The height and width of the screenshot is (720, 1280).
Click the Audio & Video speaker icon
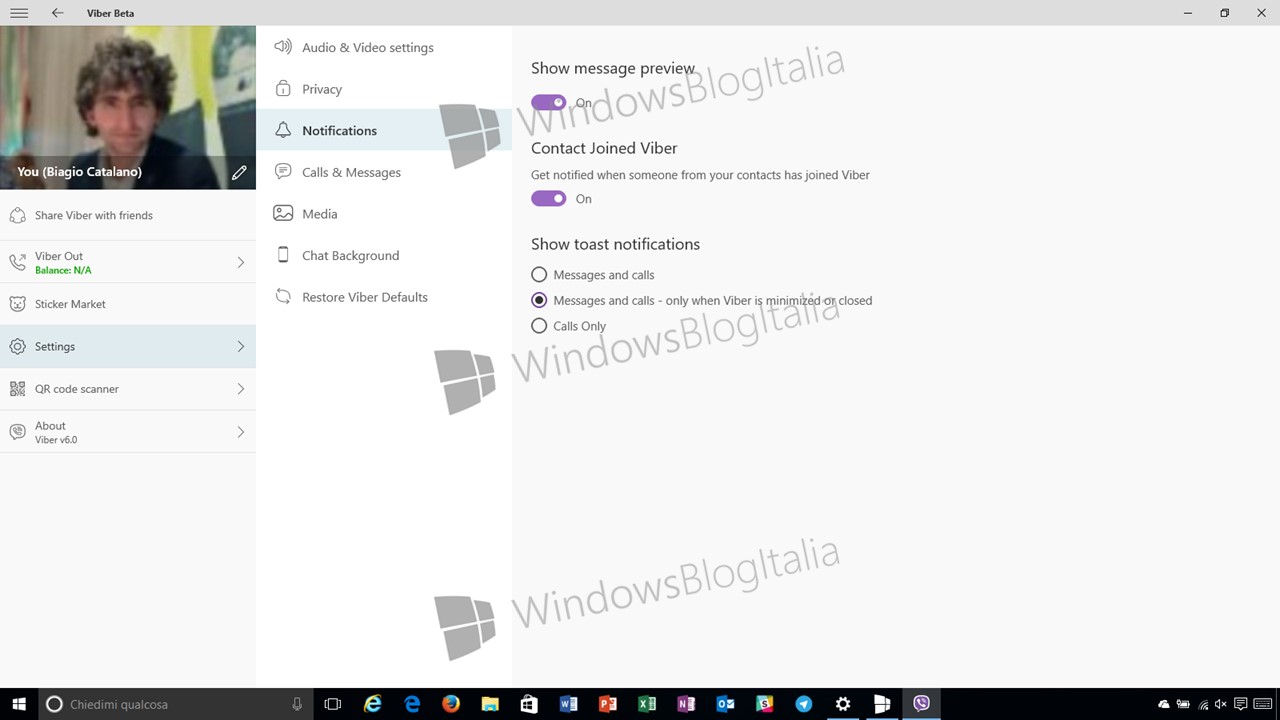[283, 47]
